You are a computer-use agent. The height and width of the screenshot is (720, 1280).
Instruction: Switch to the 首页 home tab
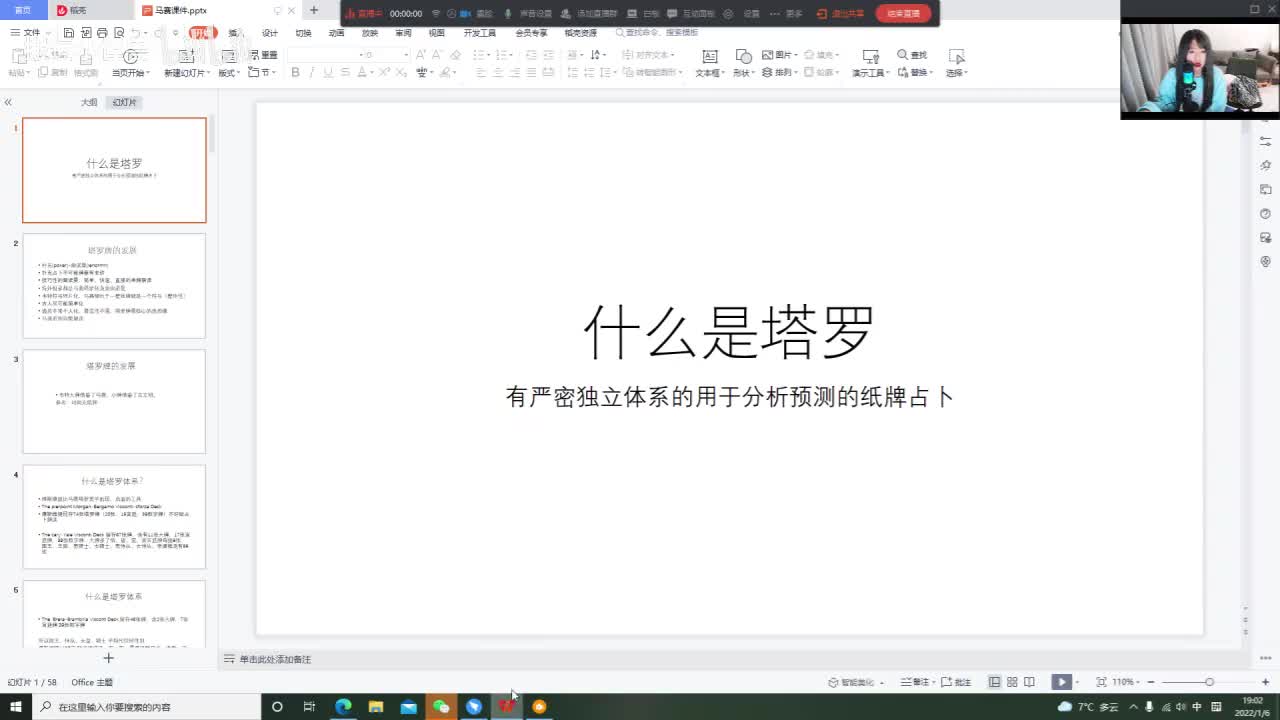(23, 10)
